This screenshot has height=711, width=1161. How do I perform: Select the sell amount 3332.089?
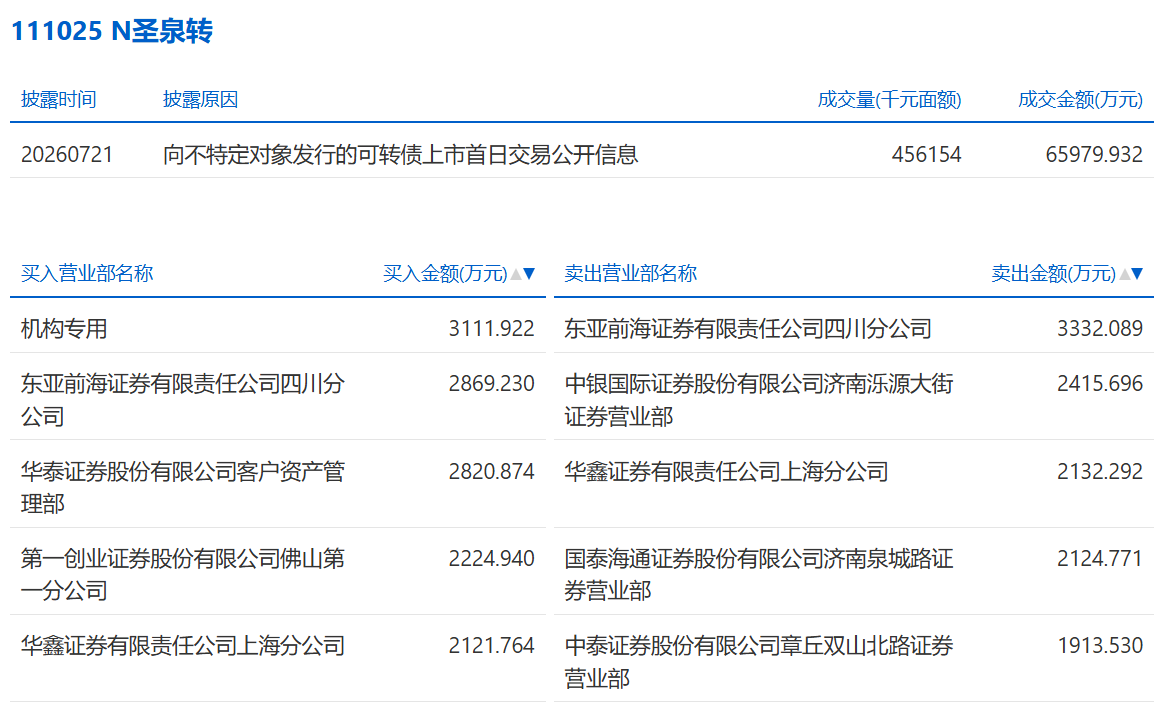point(1100,328)
